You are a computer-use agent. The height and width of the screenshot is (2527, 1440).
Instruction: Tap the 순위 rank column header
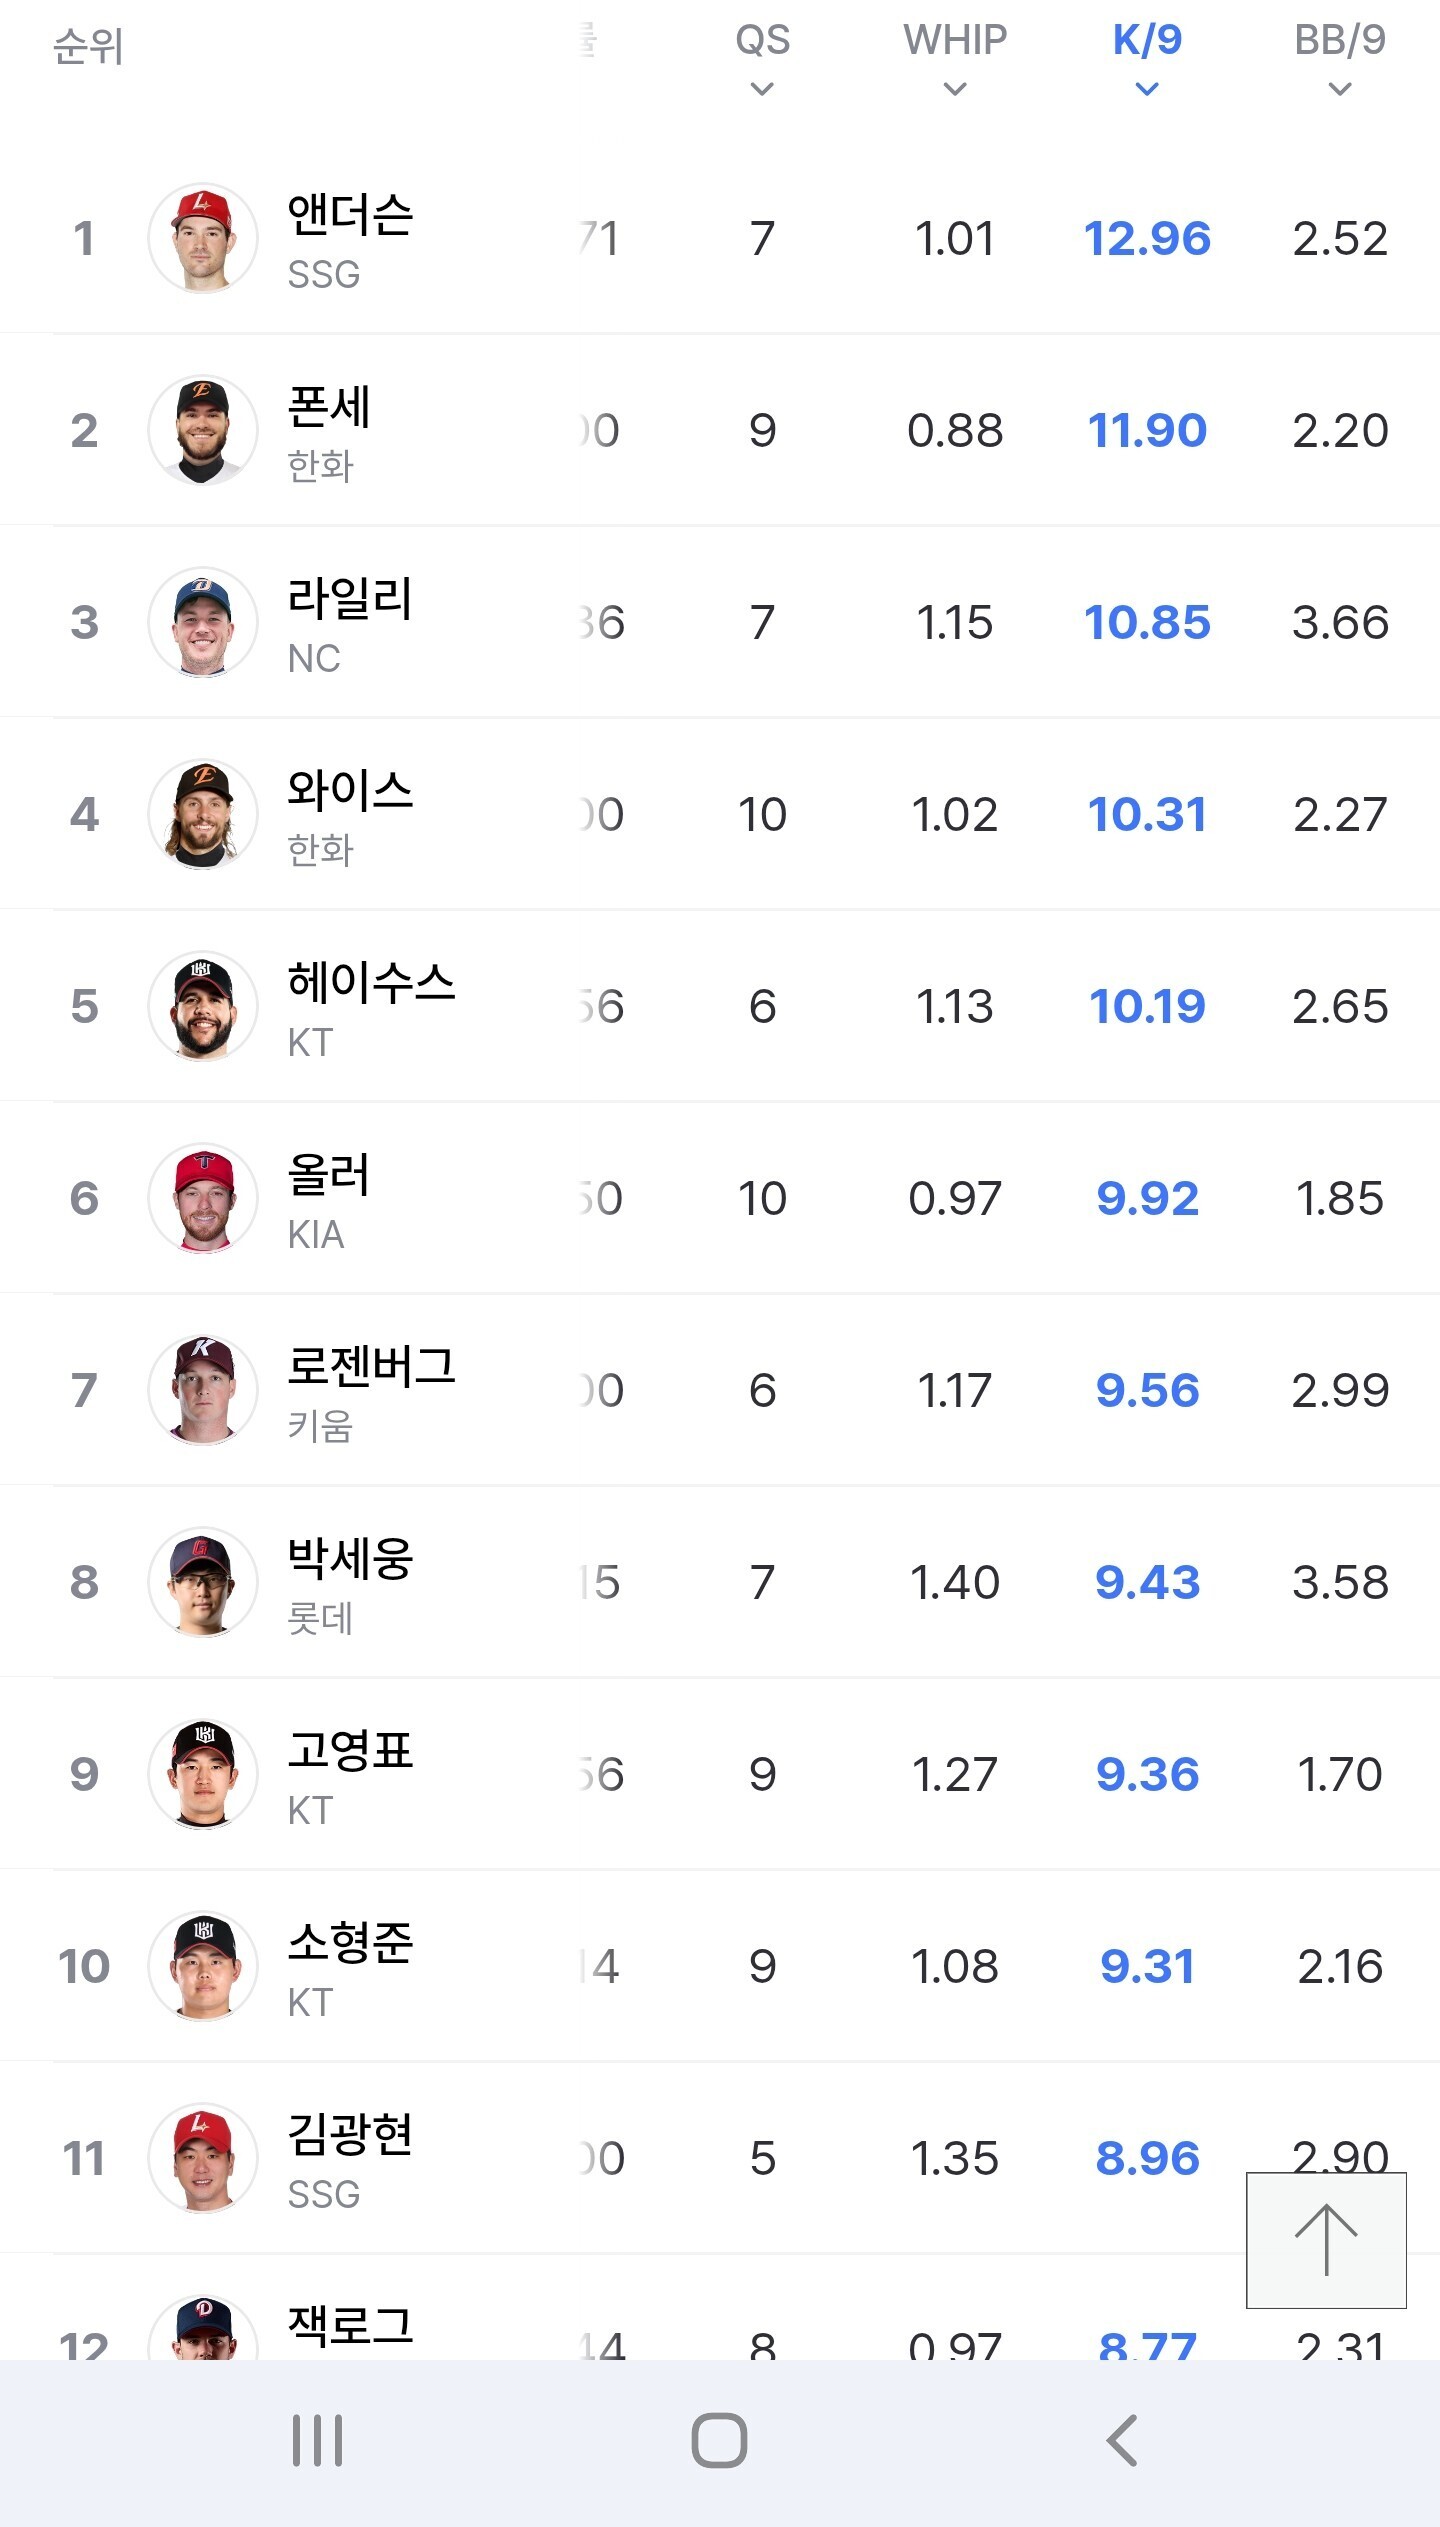[88, 46]
